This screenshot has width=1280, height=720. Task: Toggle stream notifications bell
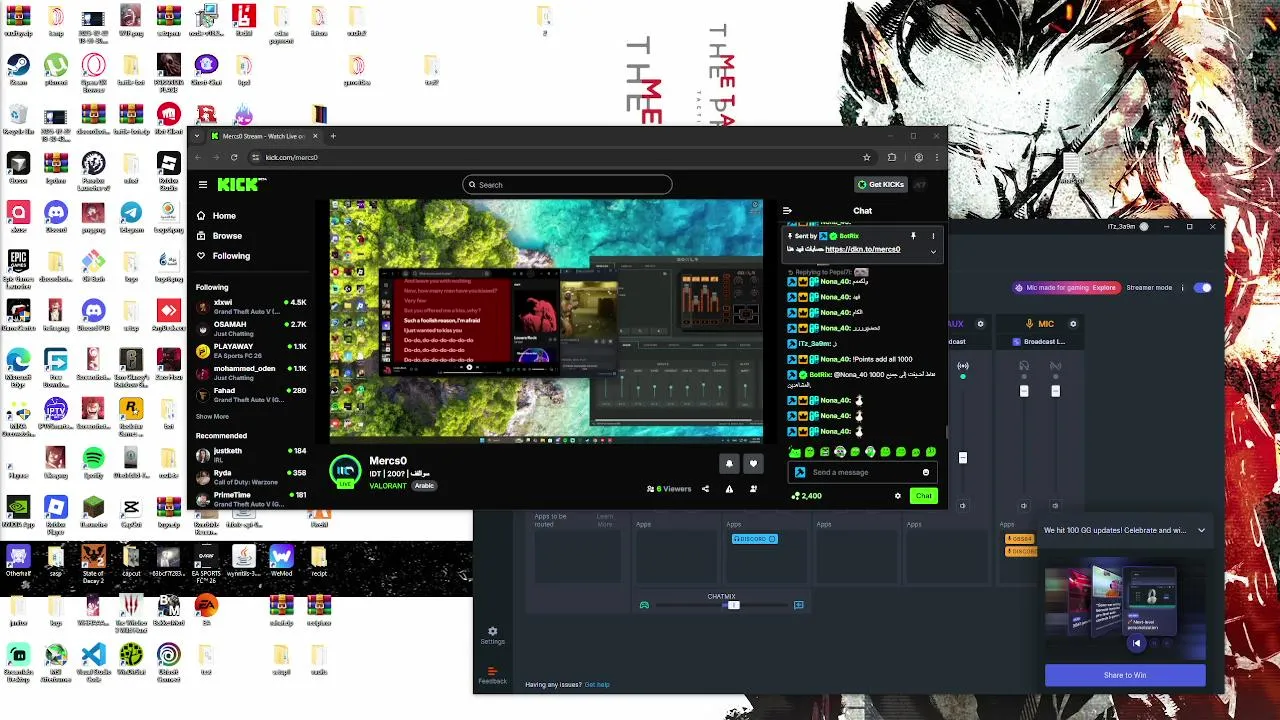pyautogui.click(x=729, y=463)
